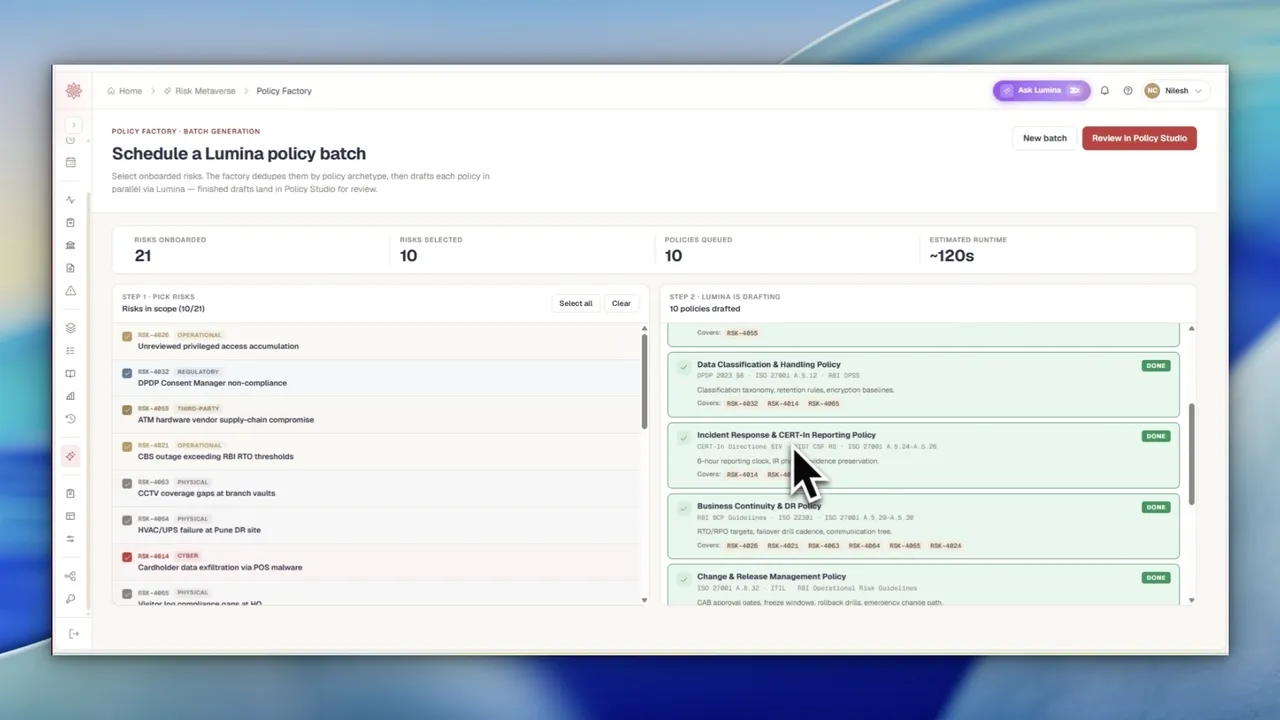The height and width of the screenshot is (720, 1280).
Task: Click the RSK-4032 tag under Data Classification policy
Action: pos(742,404)
